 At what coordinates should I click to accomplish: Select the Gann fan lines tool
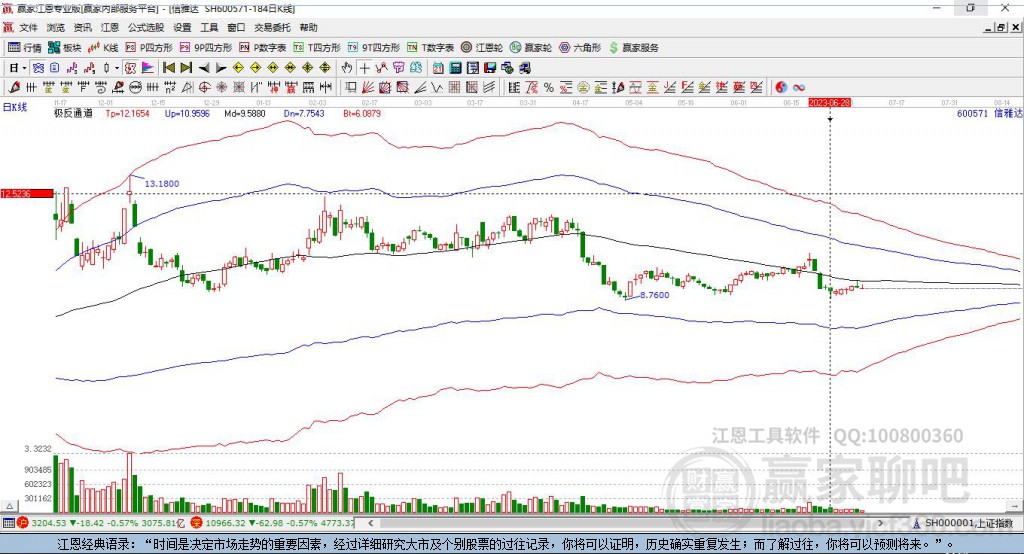tap(368, 88)
